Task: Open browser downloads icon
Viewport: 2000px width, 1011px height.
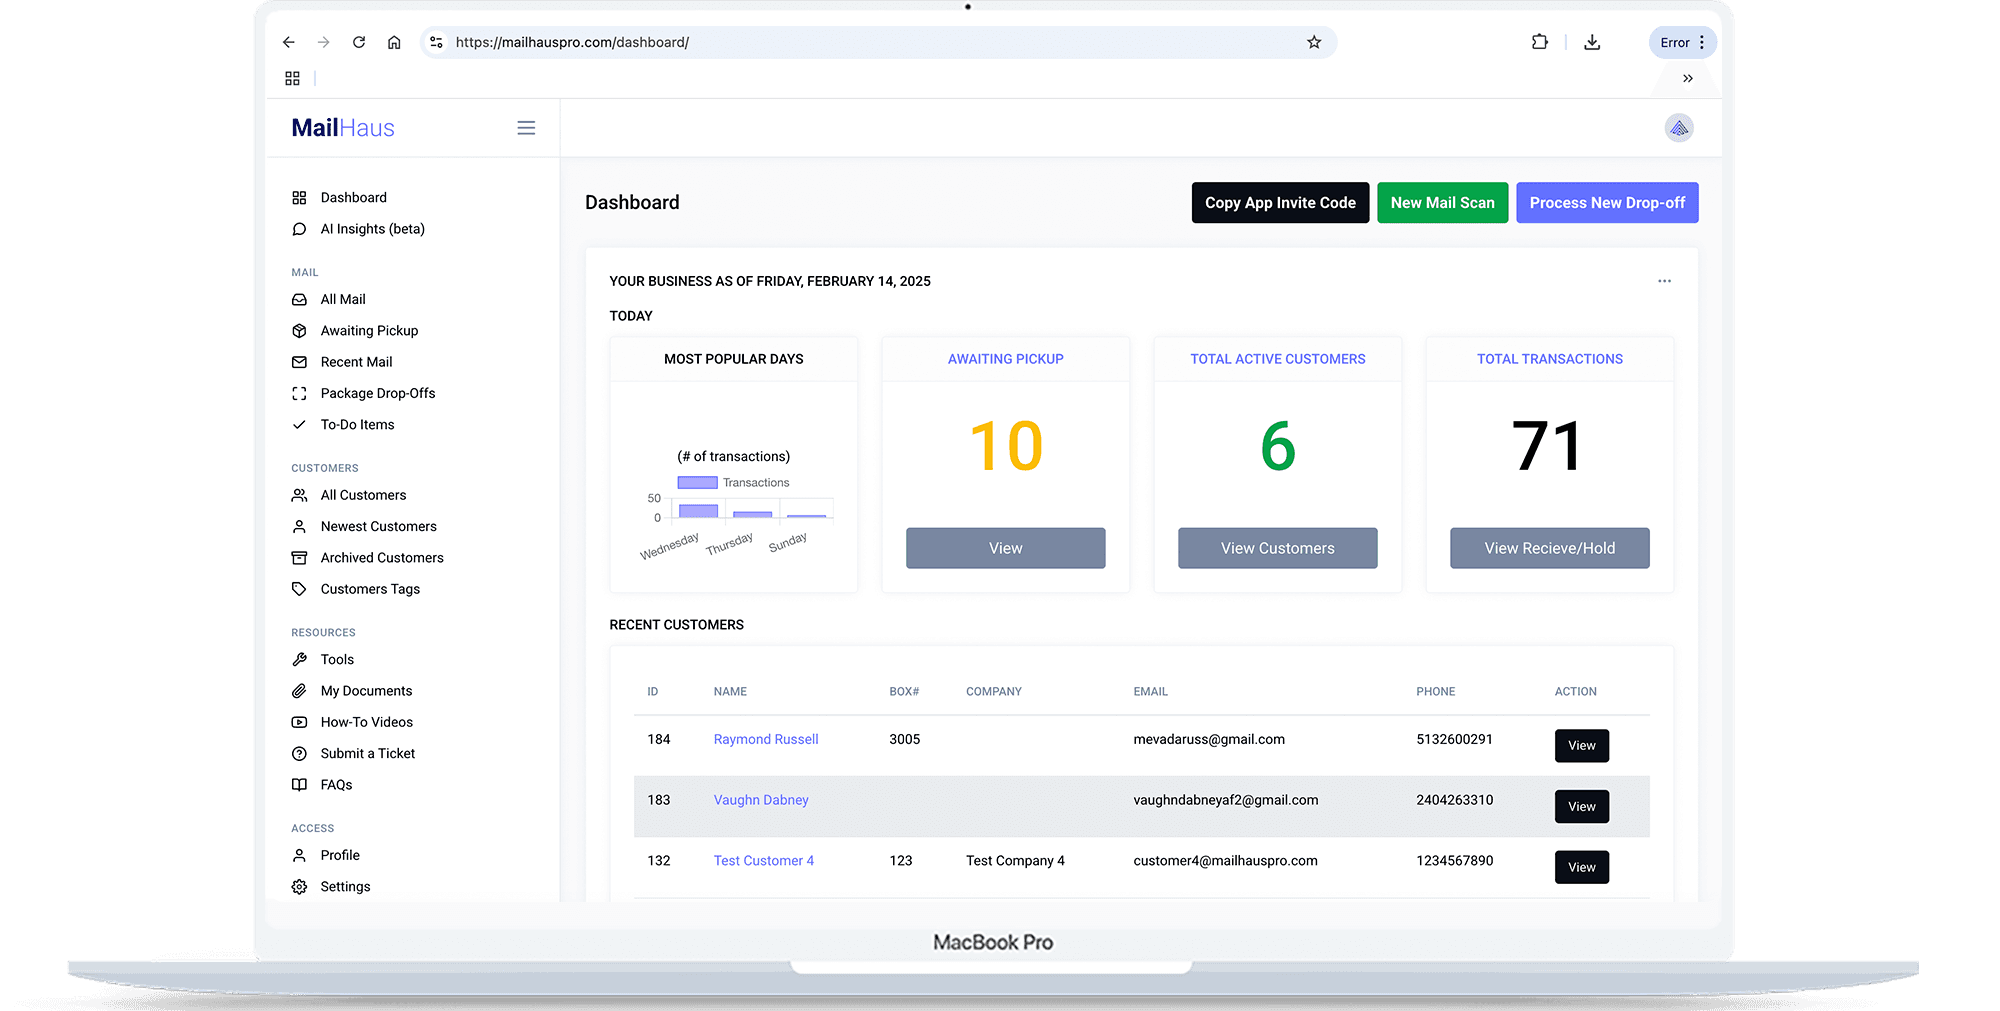Action: pos(1592,42)
